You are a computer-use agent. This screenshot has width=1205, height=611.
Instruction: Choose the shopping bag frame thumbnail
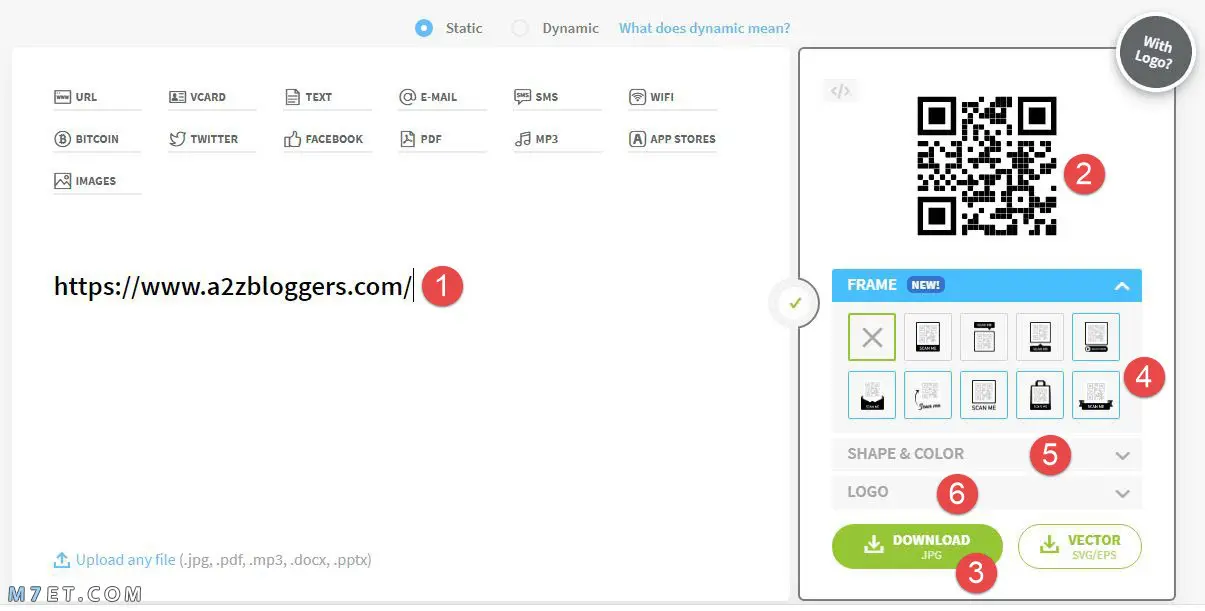click(1040, 395)
